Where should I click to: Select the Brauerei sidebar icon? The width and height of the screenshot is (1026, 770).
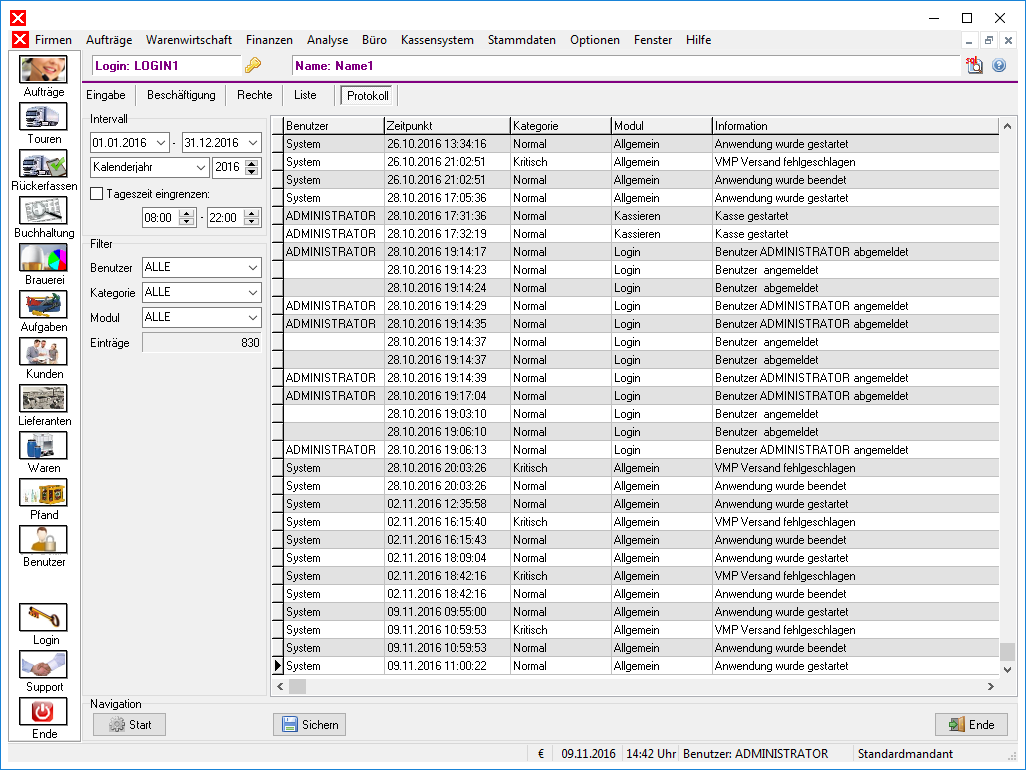[x=43, y=257]
